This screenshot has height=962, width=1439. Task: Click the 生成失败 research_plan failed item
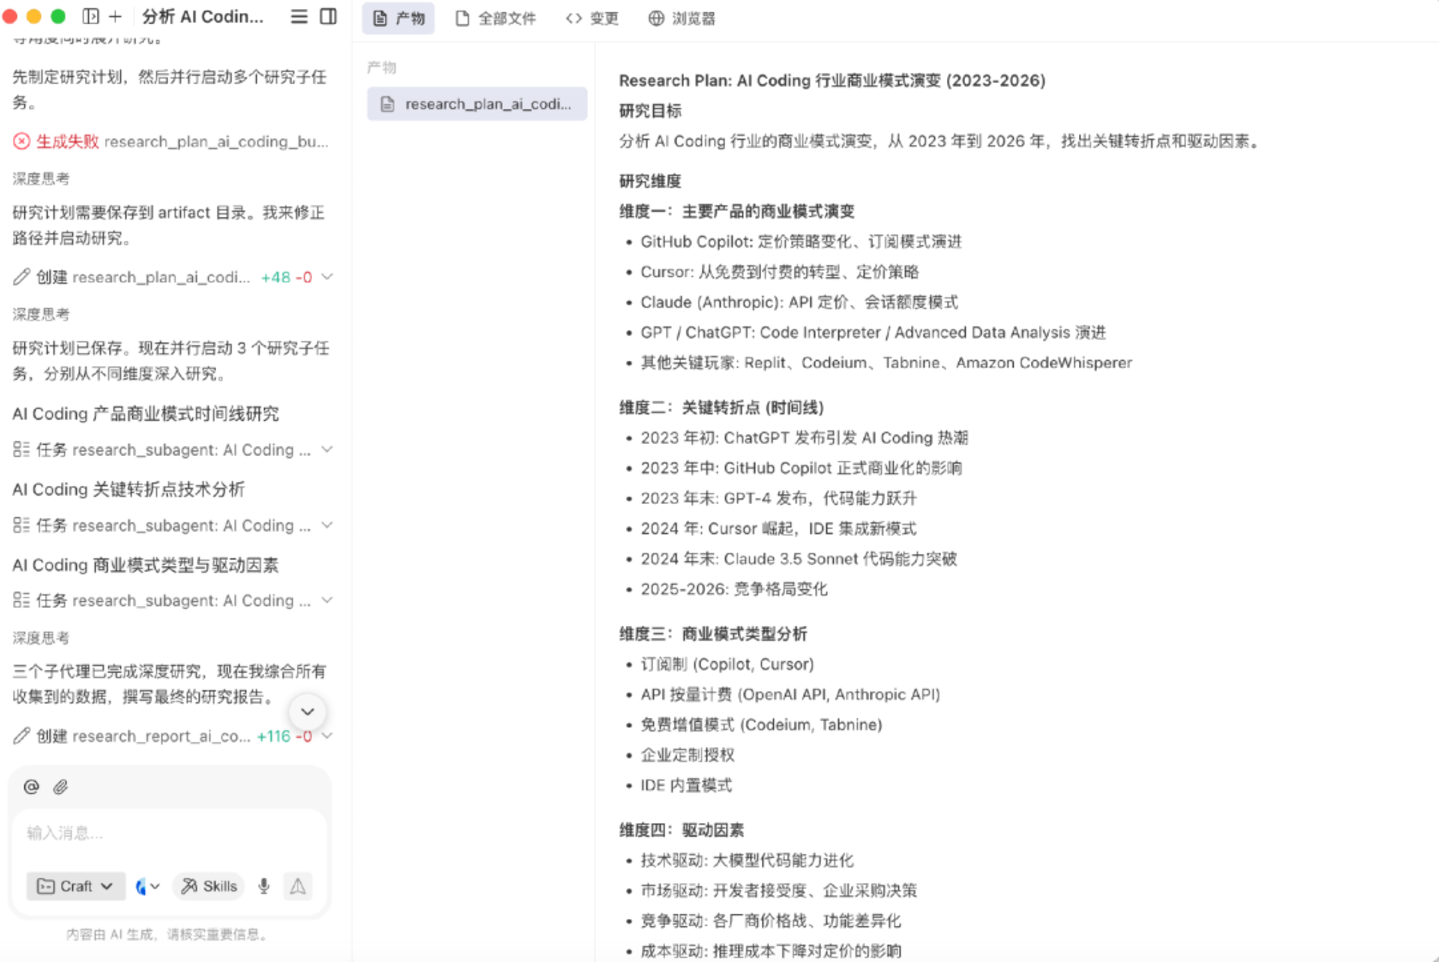(170, 142)
